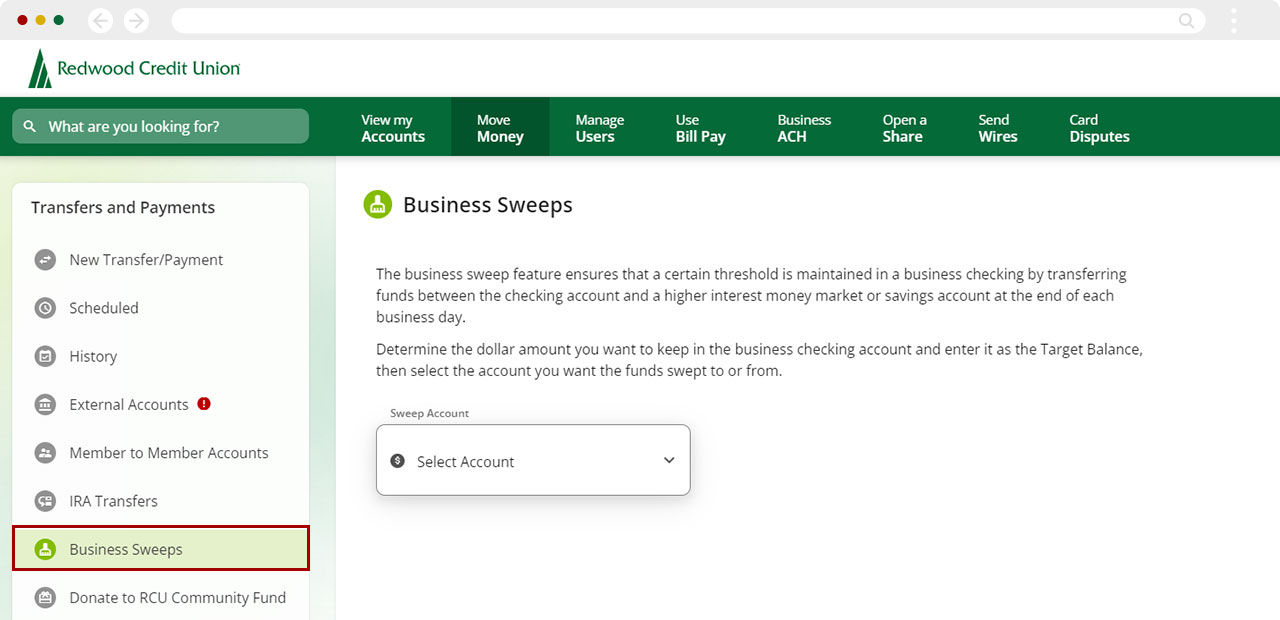The image size is (1280, 620).
Task: Open the browser three-dot menu
Action: pyautogui.click(x=1234, y=20)
